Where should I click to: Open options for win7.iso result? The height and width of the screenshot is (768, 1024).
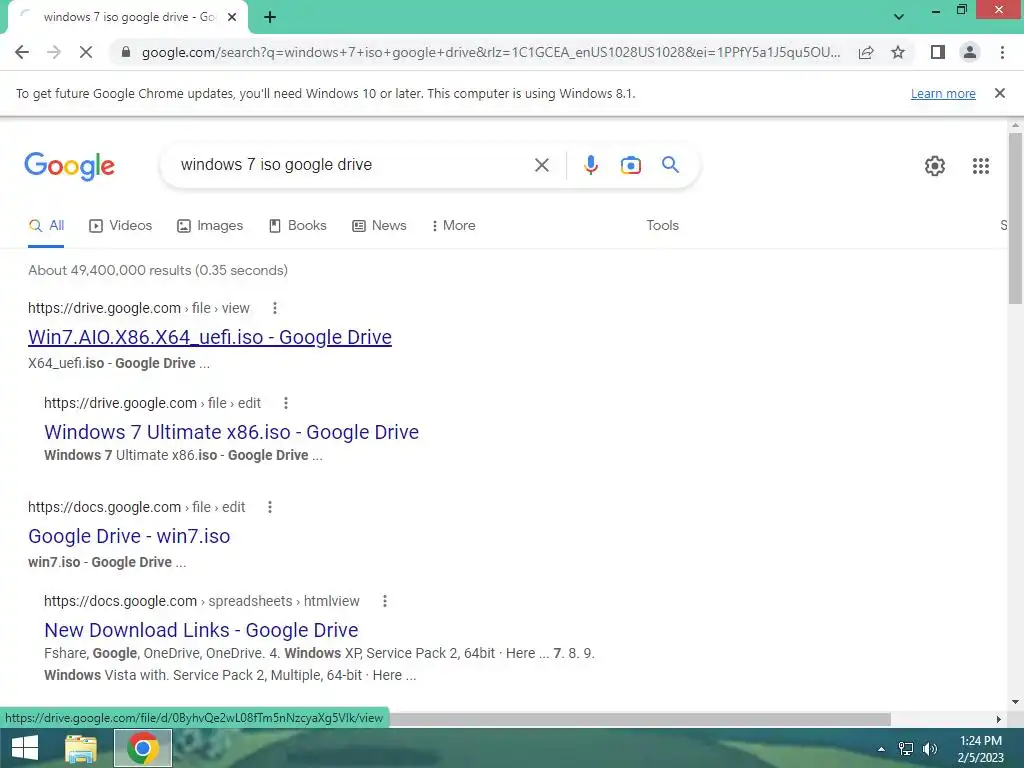pos(270,507)
